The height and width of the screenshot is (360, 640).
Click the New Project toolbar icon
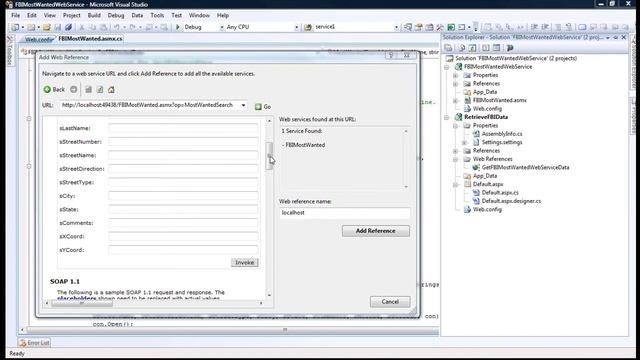coord(16,27)
